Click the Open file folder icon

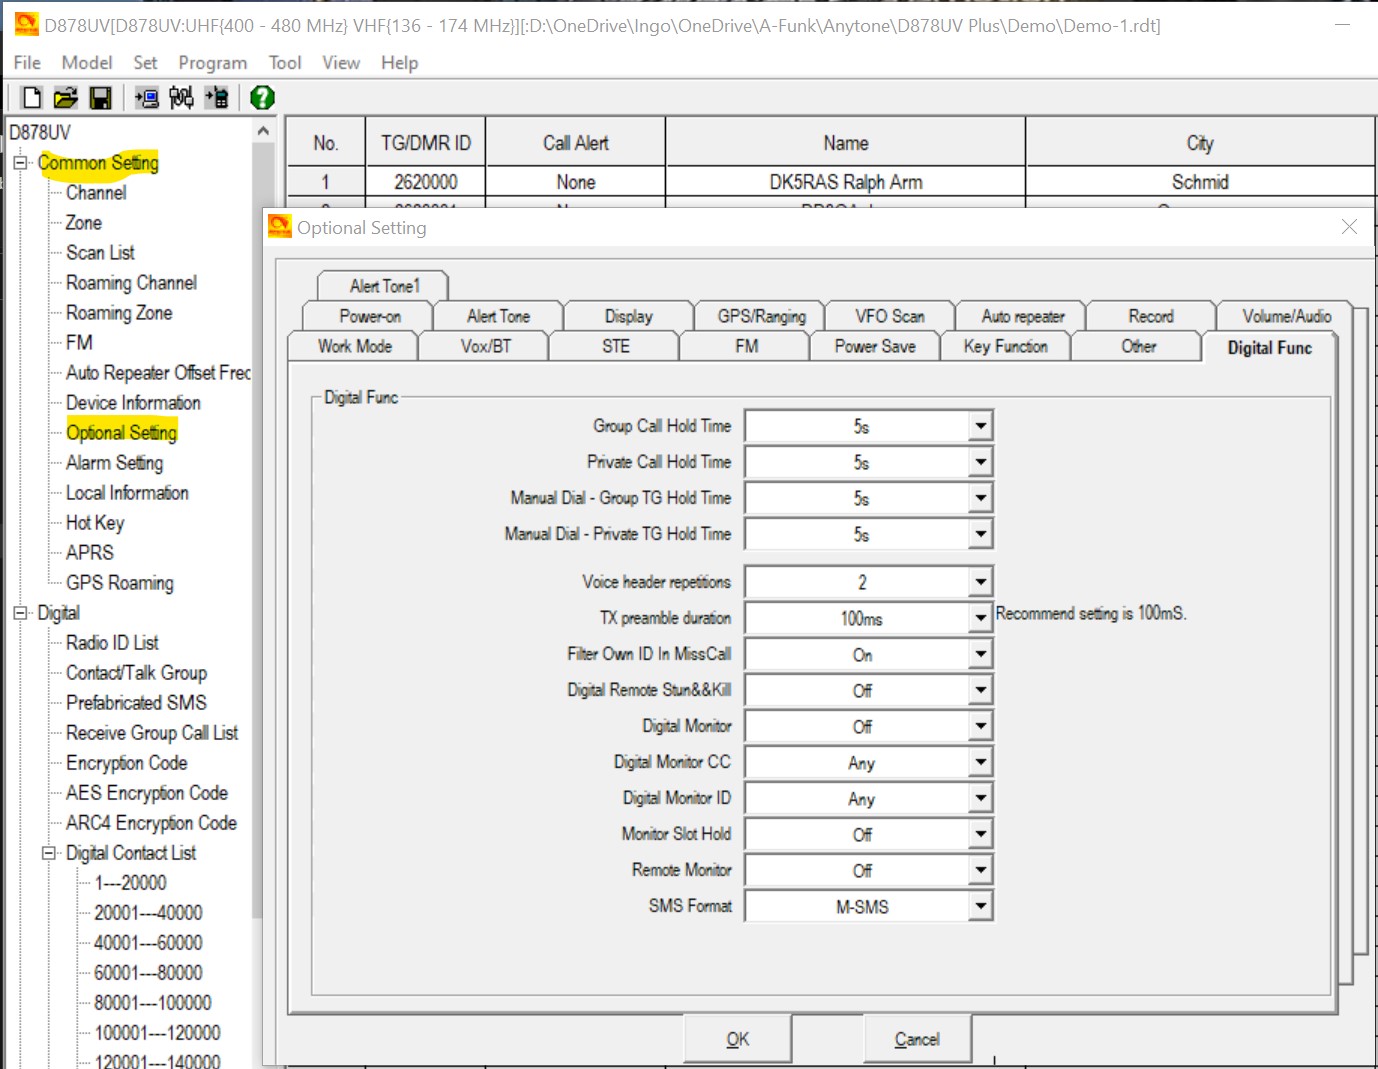tap(66, 98)
